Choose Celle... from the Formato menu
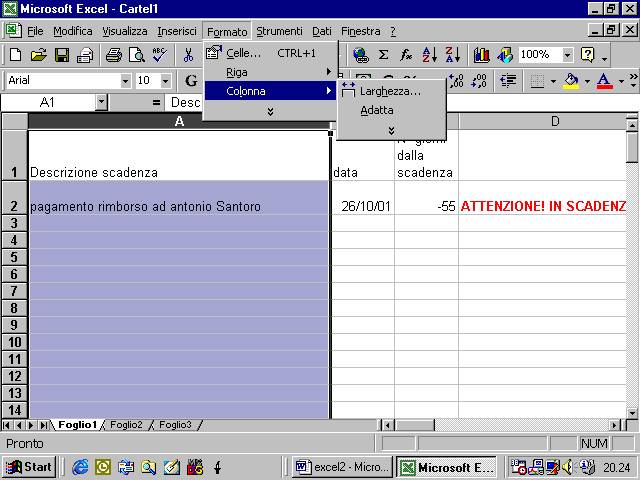640x480 pixels. (x=270, y=53)
